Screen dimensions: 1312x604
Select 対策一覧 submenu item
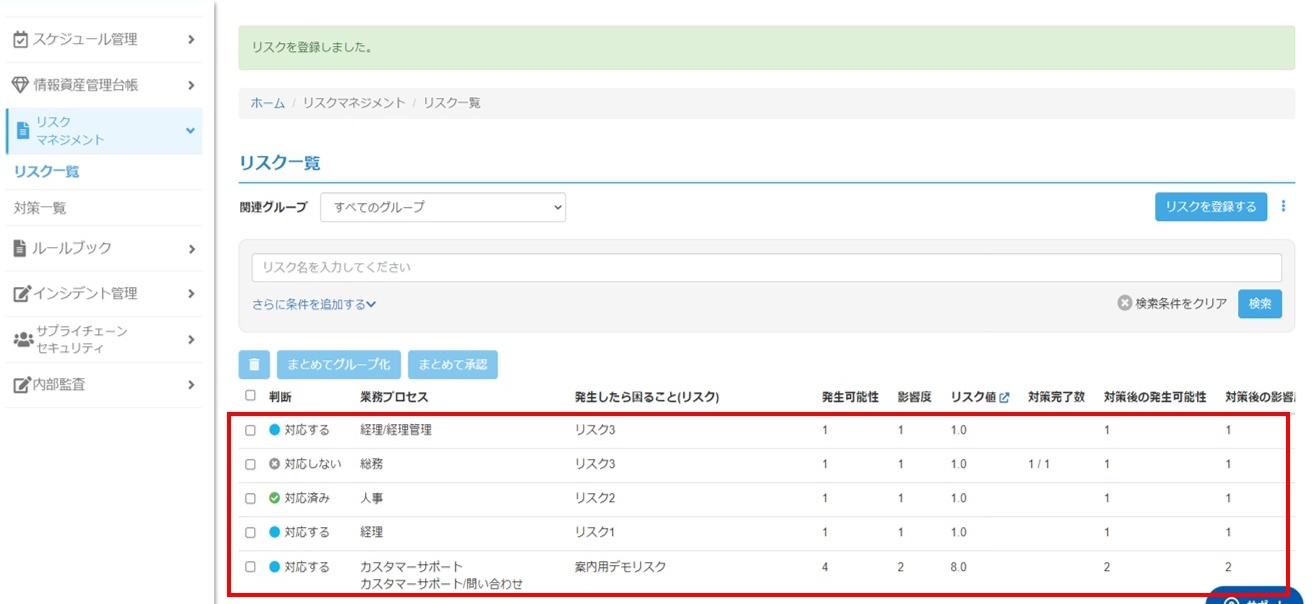[40, 209]
